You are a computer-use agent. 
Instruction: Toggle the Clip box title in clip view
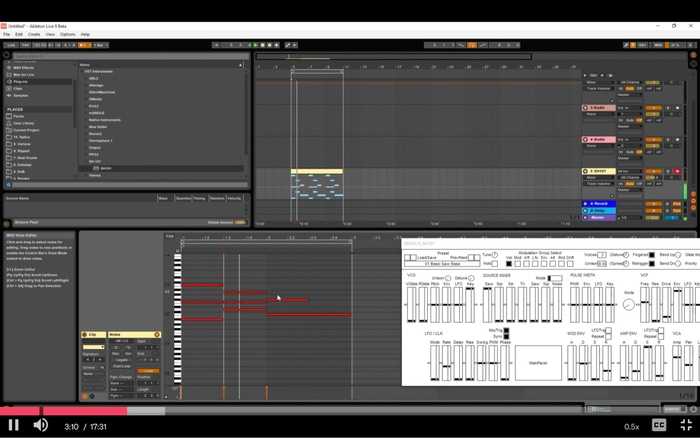pos(93,334)
